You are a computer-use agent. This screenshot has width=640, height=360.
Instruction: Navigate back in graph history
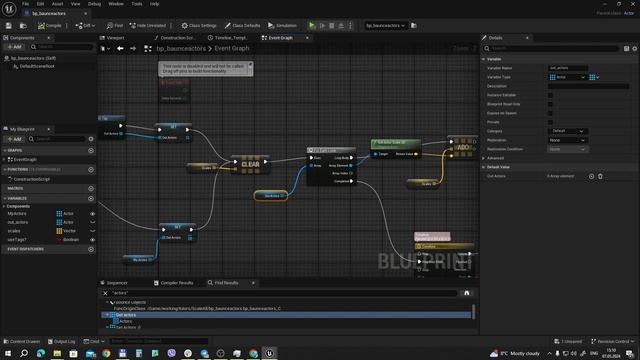(x=120, y=49)
